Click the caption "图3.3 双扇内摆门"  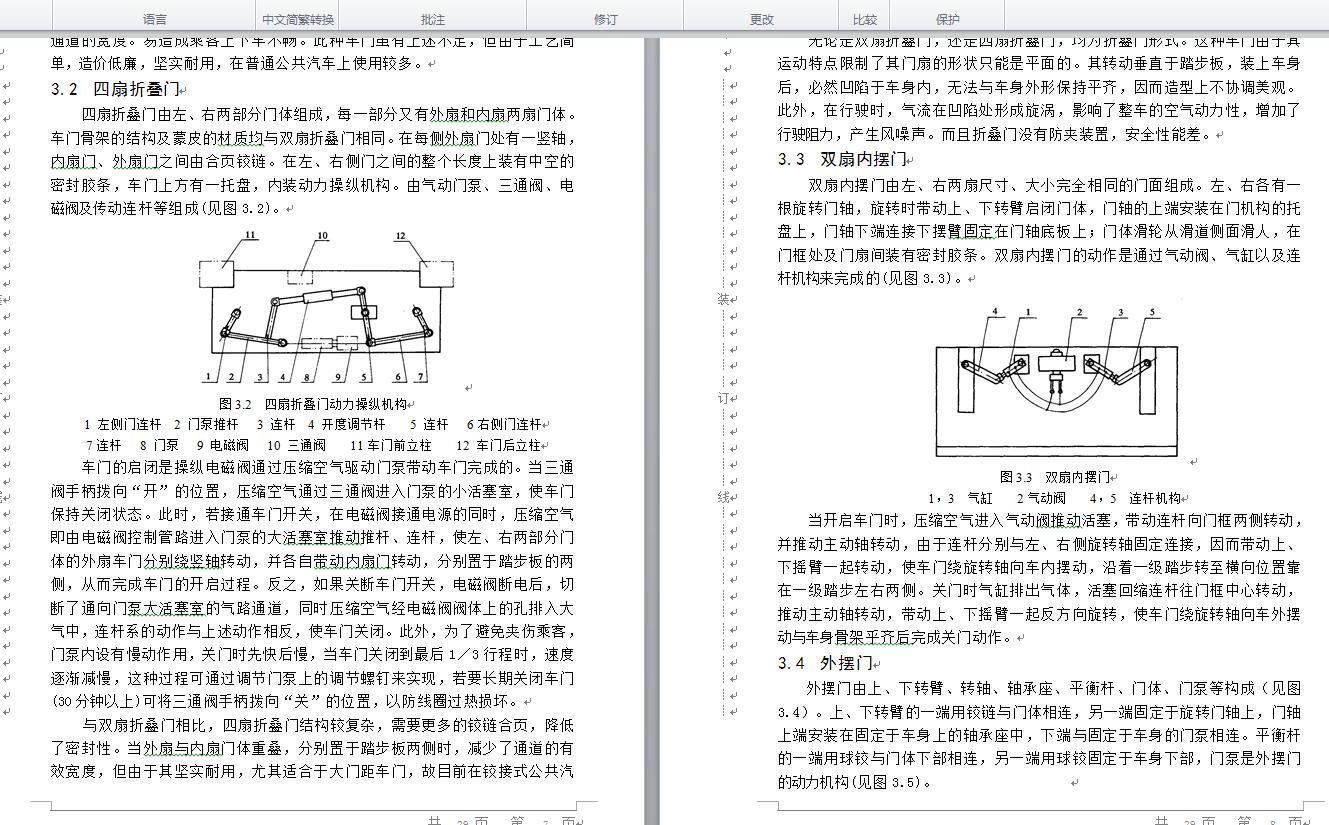(x=1055, y=477)
